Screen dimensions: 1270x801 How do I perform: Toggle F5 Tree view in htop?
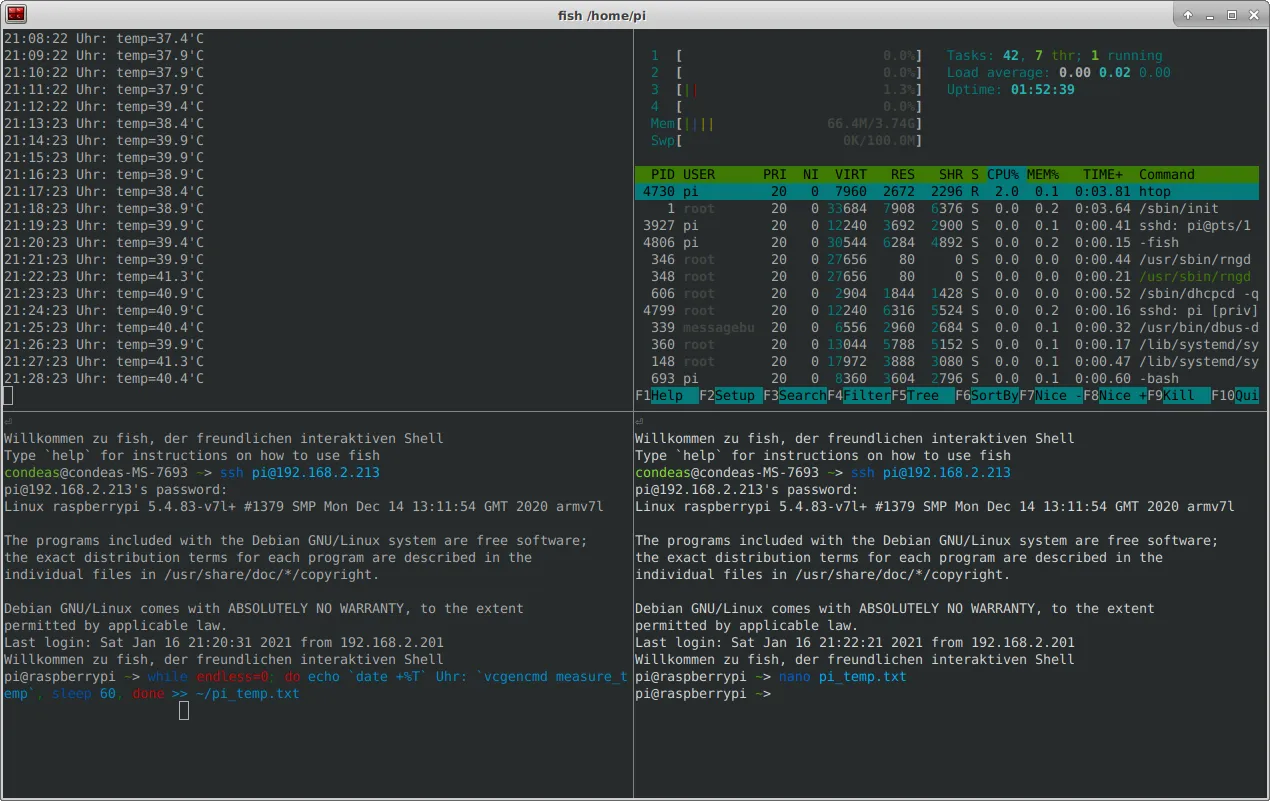point(923,396)
